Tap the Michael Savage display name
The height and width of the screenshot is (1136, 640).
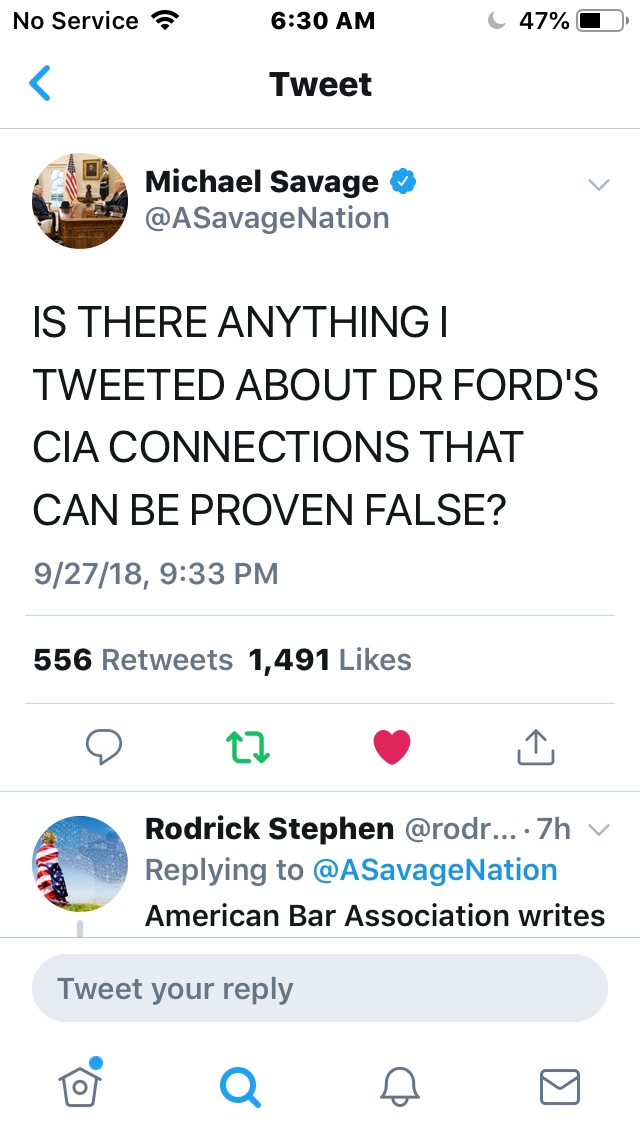coord(261,181)
